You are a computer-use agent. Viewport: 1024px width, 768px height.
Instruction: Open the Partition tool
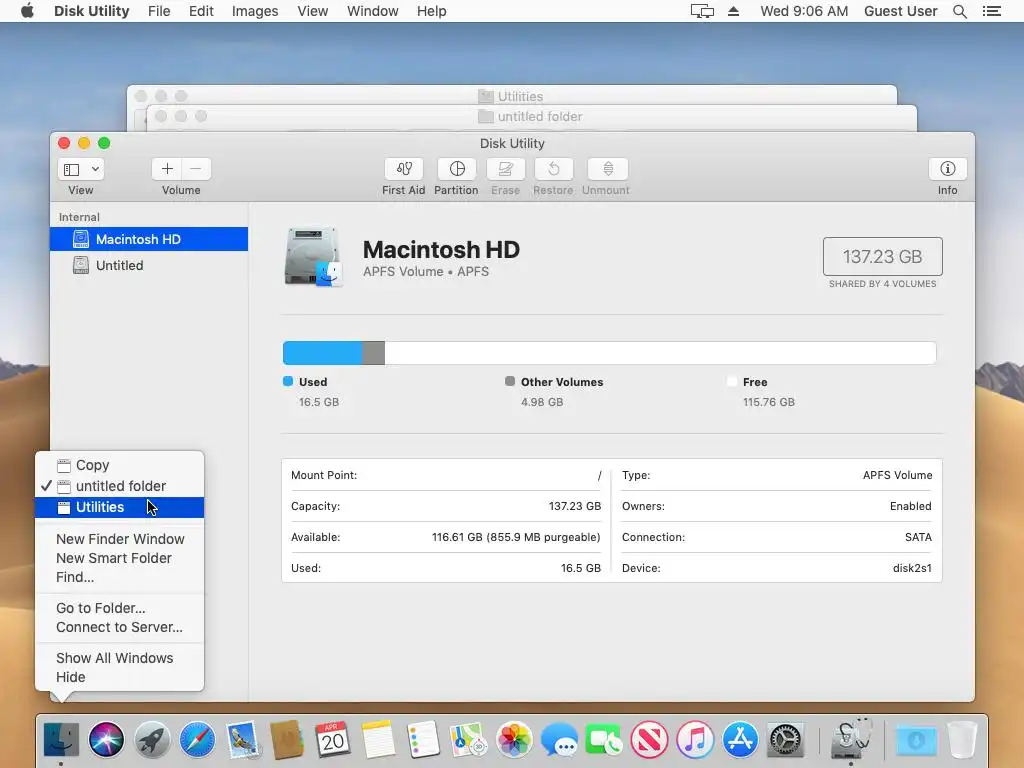[457, 169]
